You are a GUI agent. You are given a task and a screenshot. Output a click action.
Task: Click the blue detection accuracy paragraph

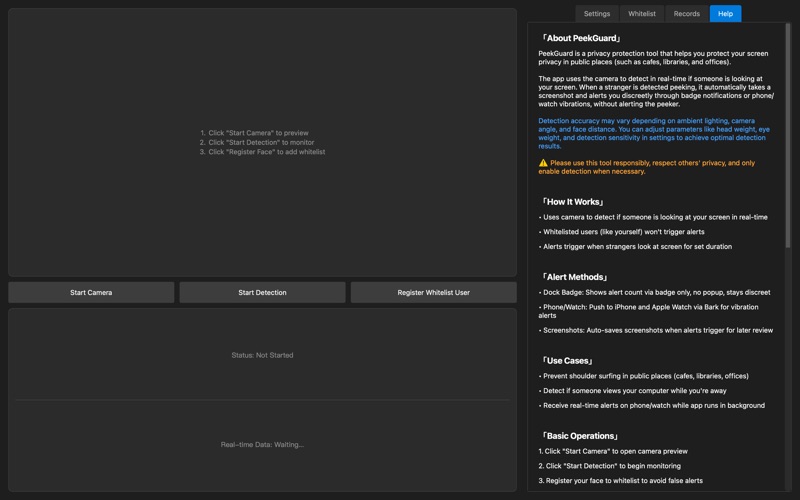click(x=654, y=133)
